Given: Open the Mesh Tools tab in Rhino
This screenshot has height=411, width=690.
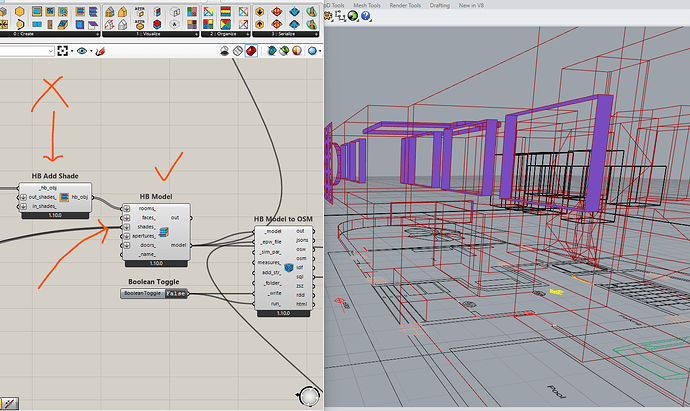Looking at the screenshot, I should 367,5.
